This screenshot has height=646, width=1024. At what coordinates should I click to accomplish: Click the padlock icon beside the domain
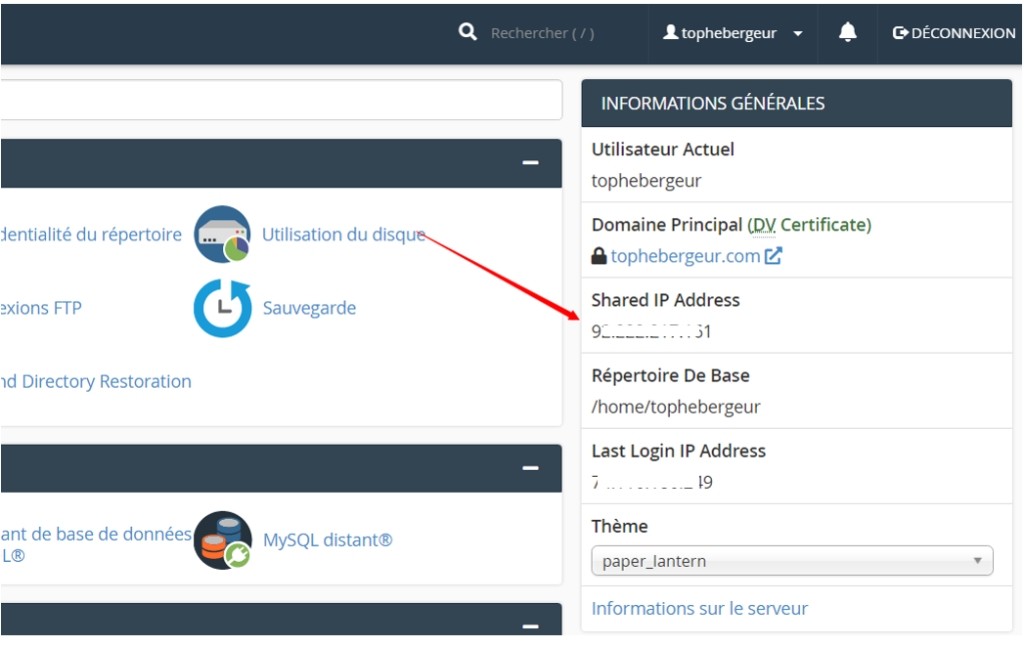click(x=598, y=255)
